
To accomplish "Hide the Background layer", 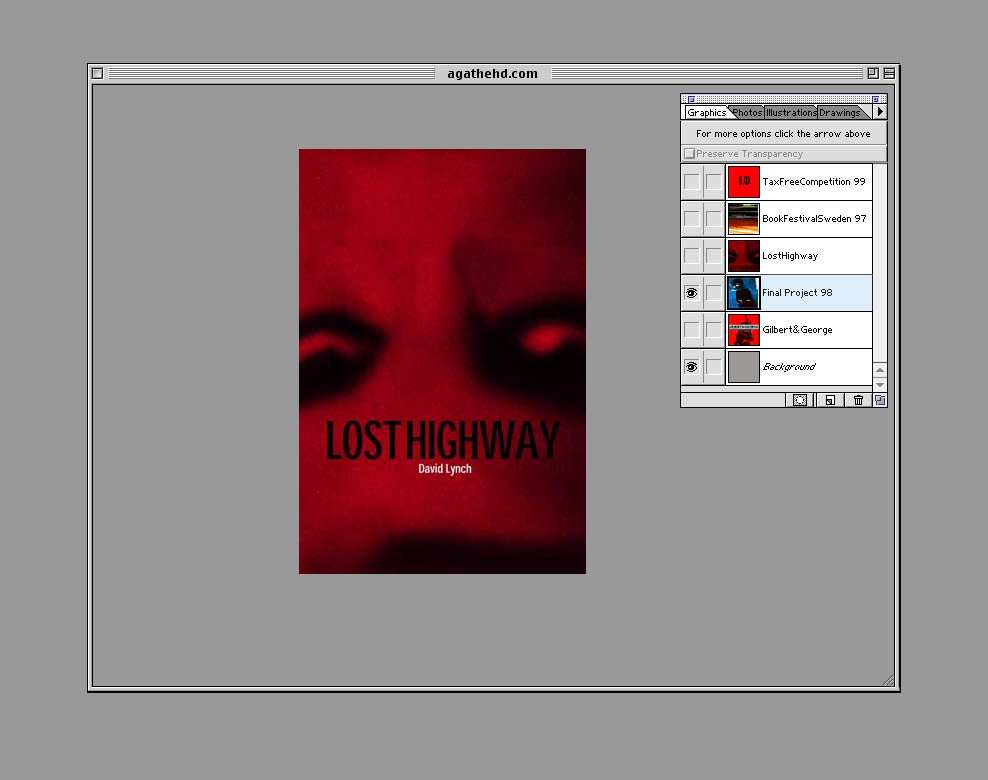I will click(x=692, y=367).
